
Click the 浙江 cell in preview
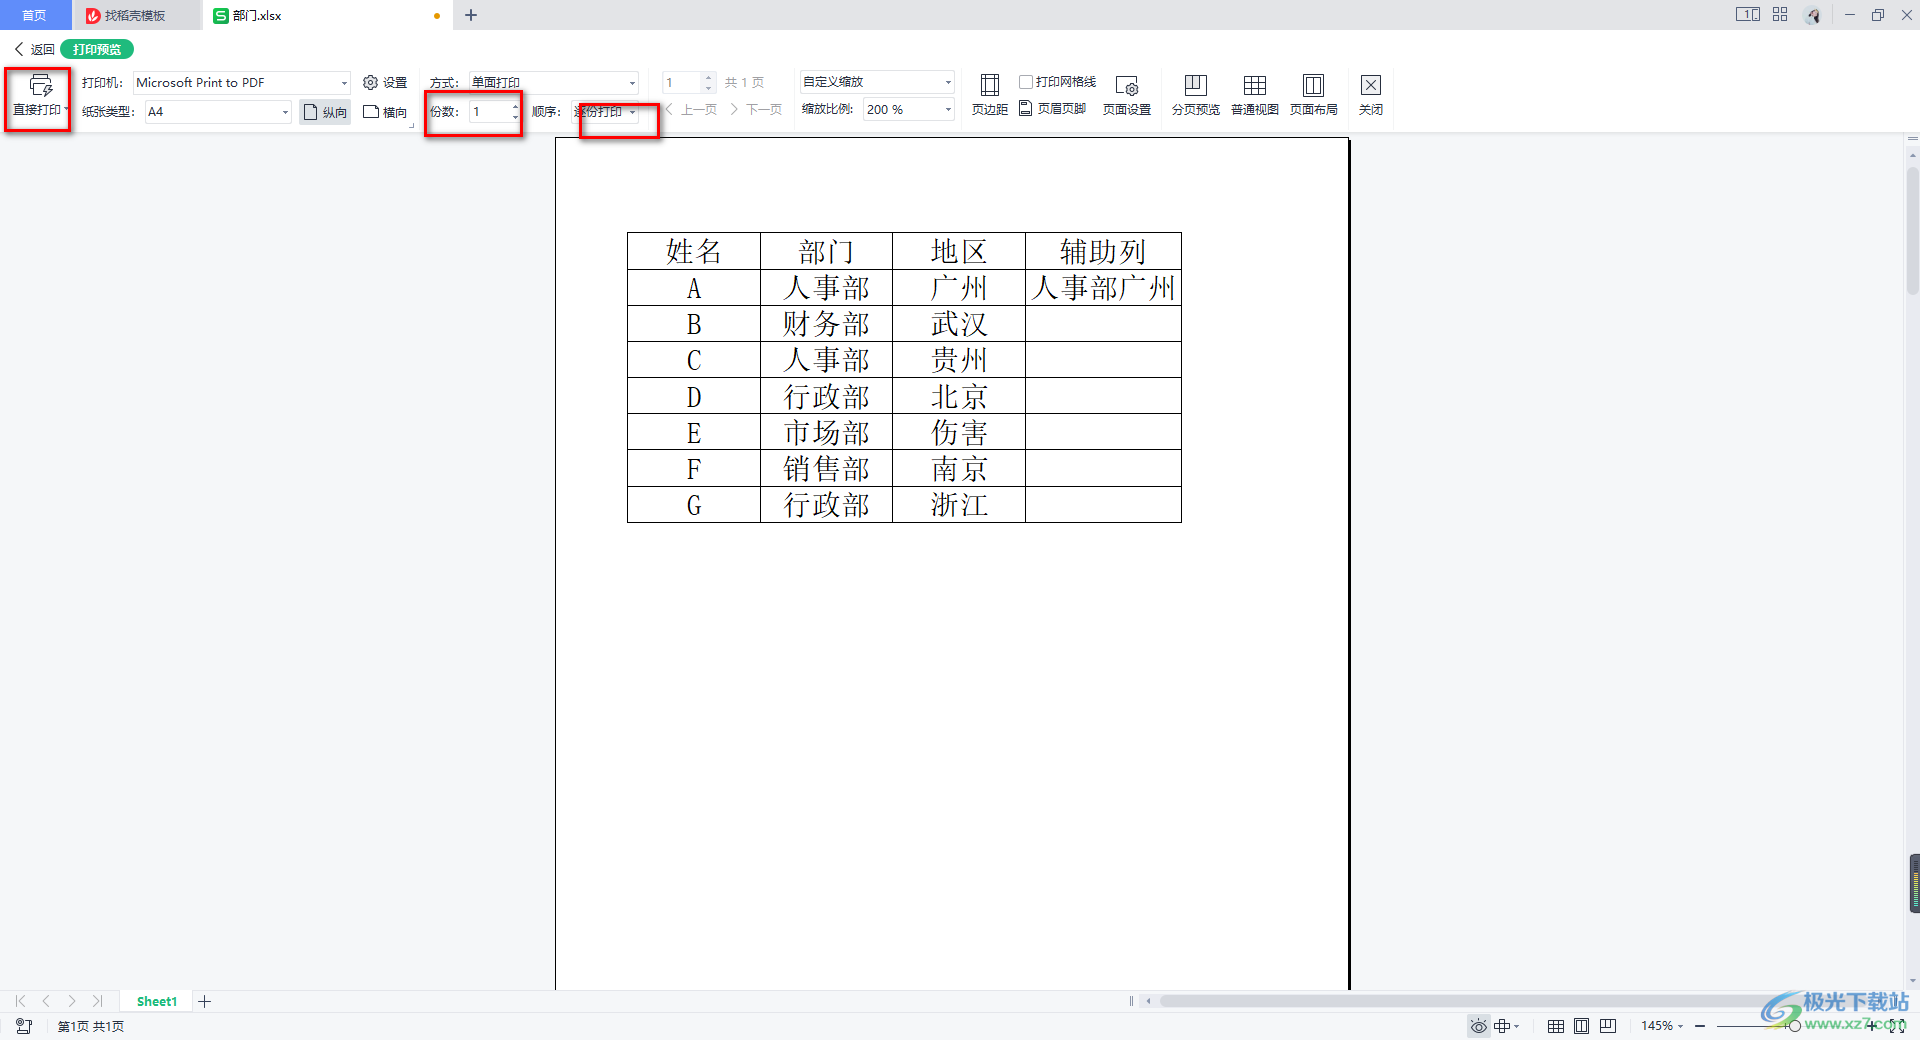[959, 505]
